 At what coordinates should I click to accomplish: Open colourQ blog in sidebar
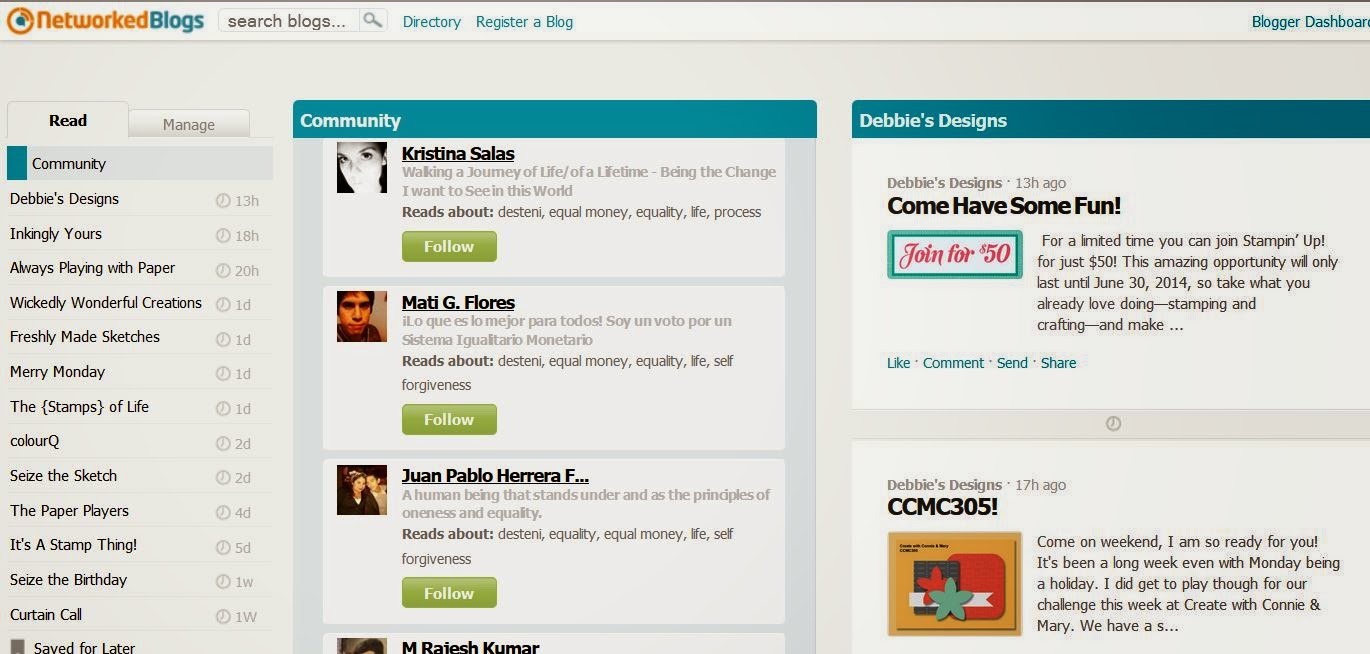(34, 441)
